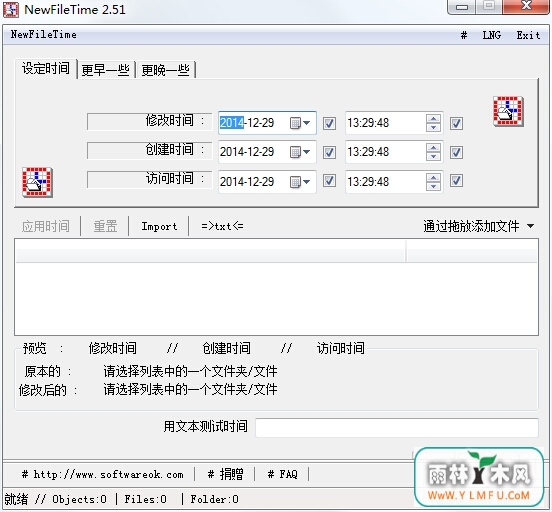Click the =>txt<= button
The width and height of the screenshot is (552, 512).
(222, 226)
